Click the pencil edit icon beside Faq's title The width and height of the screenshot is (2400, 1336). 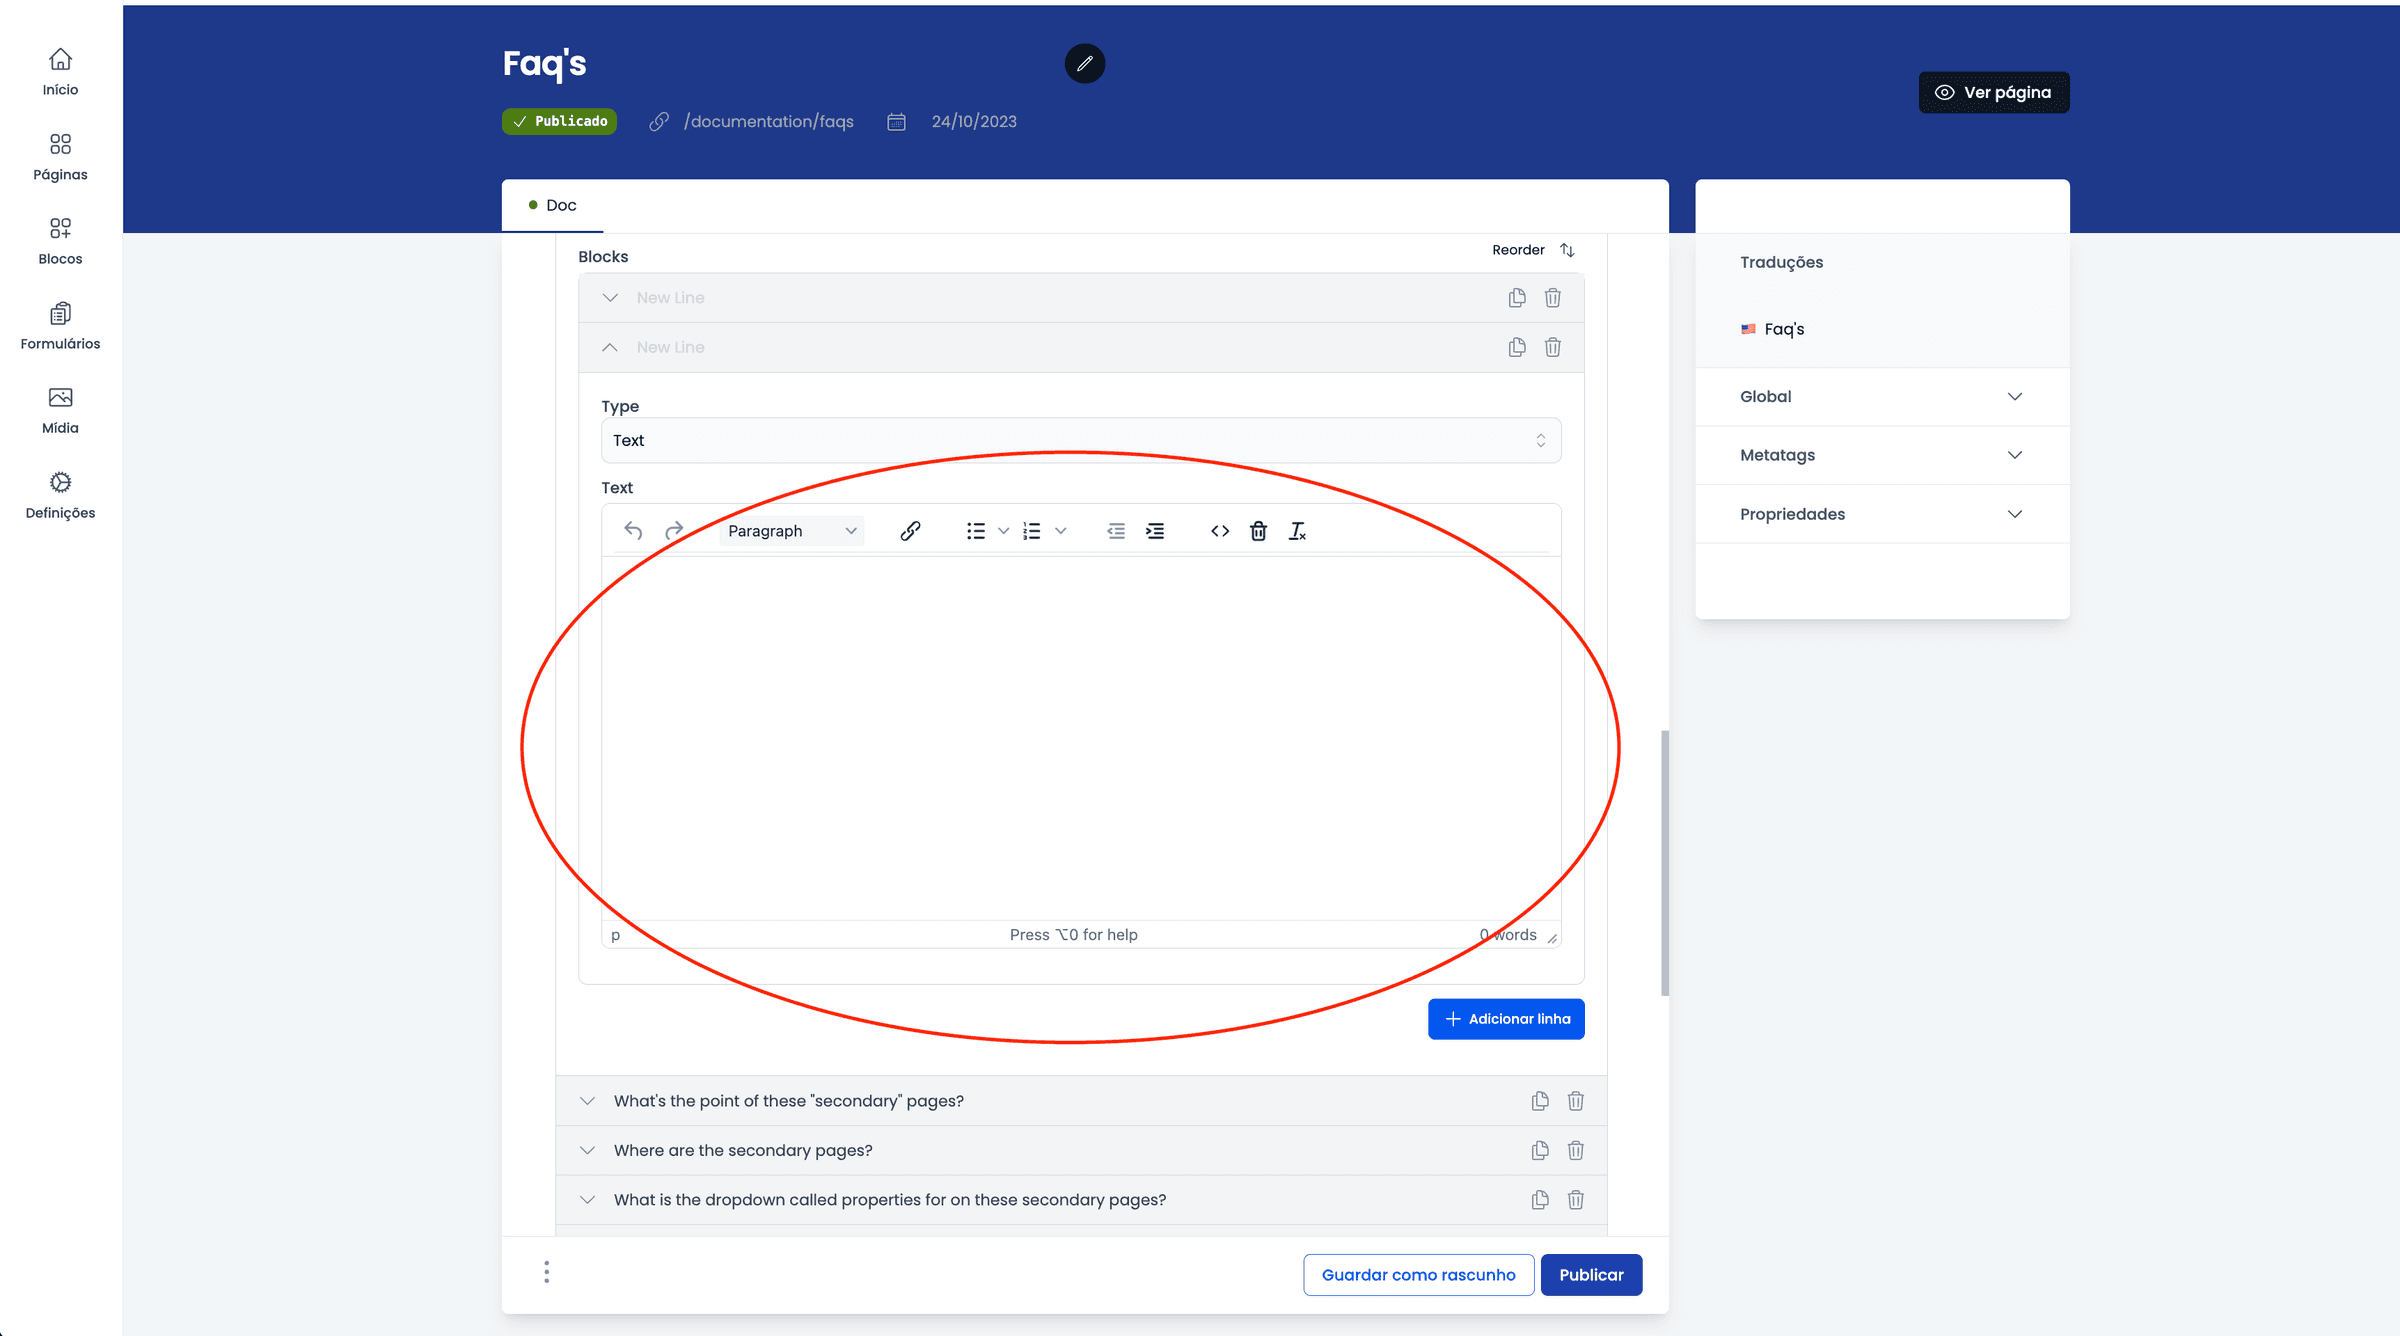(x=1085, y=64)
